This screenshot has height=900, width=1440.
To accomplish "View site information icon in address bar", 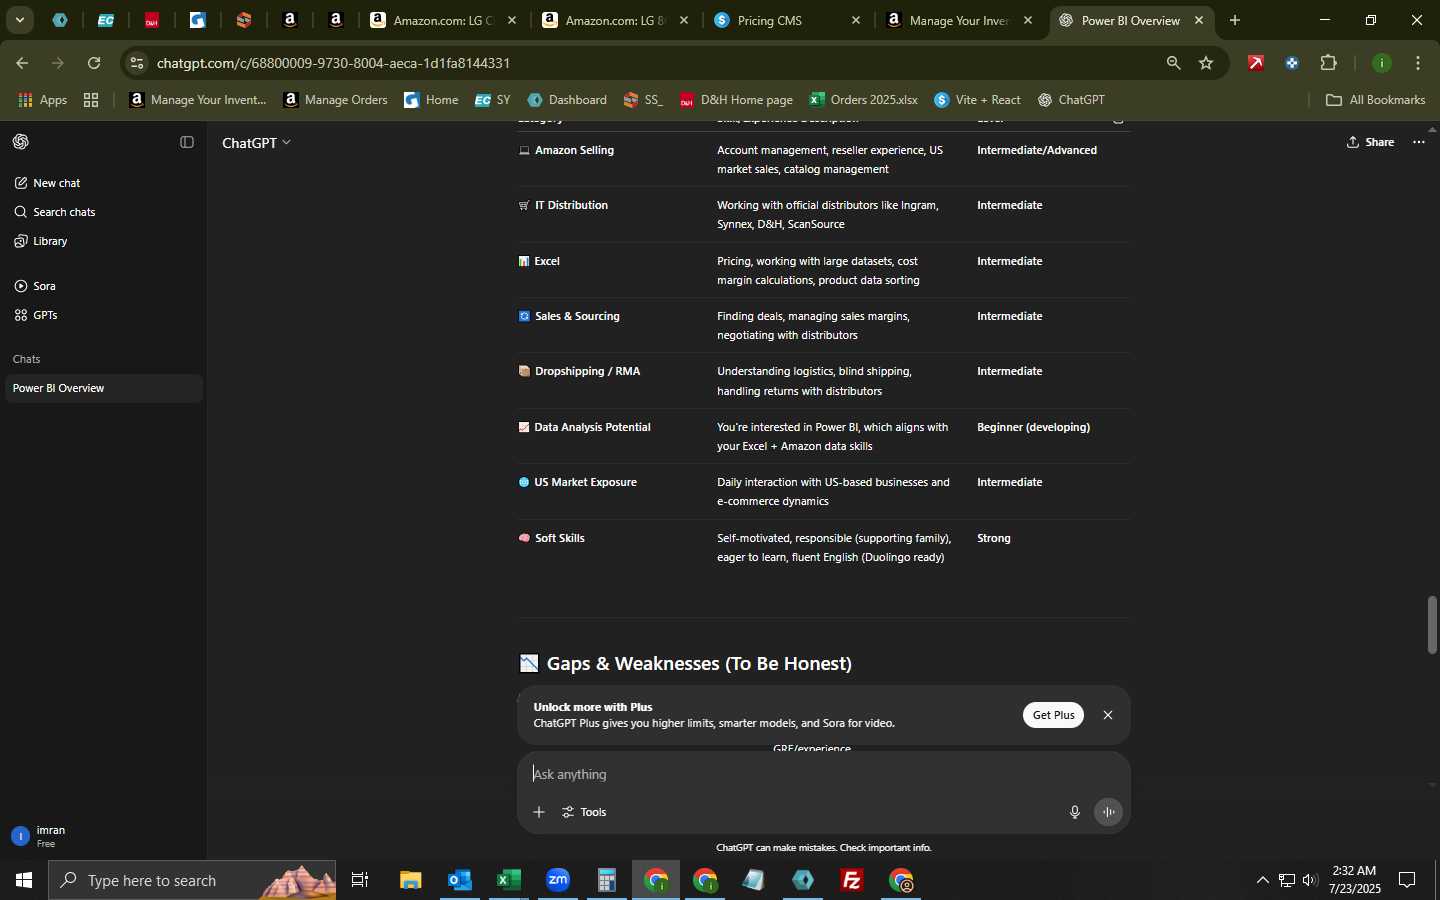I will [137, 63].
